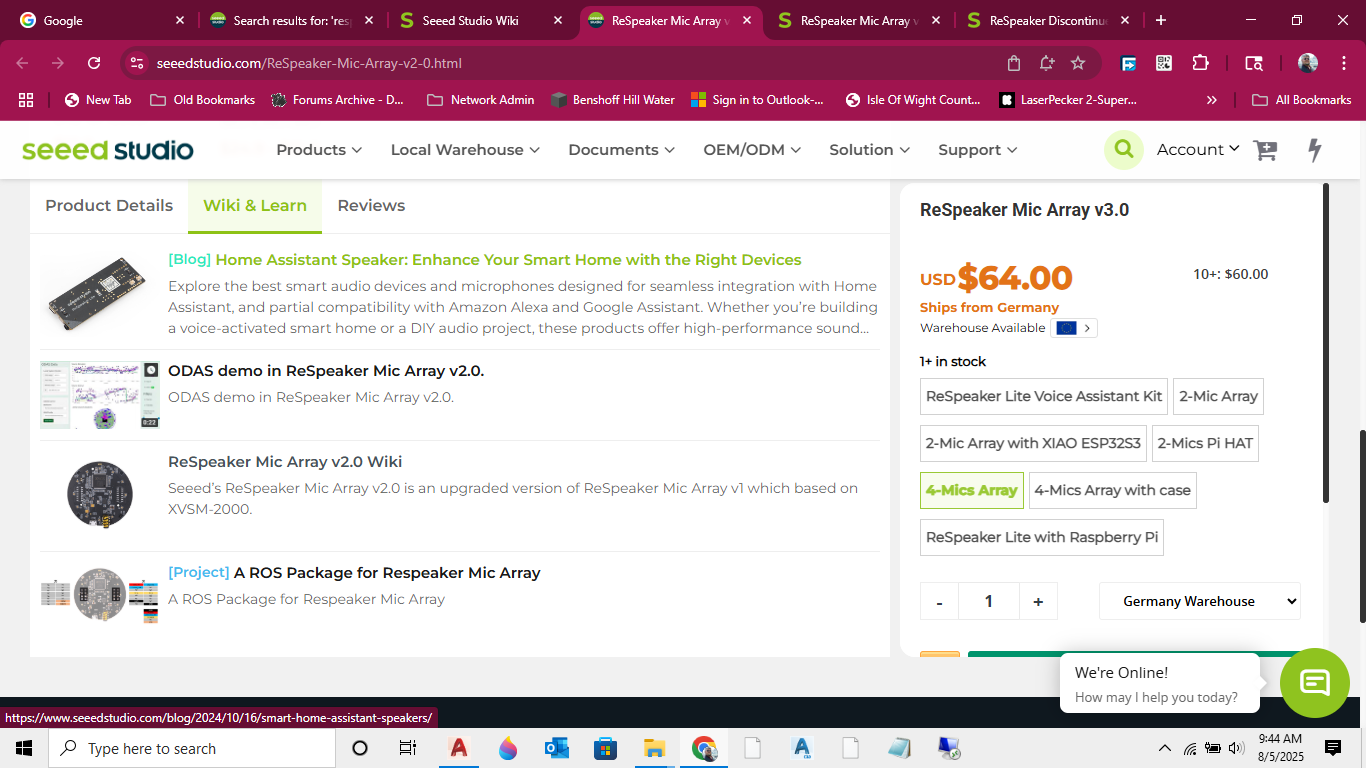This screenshot has width=1366, height=768.
Task: Open the ODAS demo in ReSpeaker article
Action: pos(326,371)
